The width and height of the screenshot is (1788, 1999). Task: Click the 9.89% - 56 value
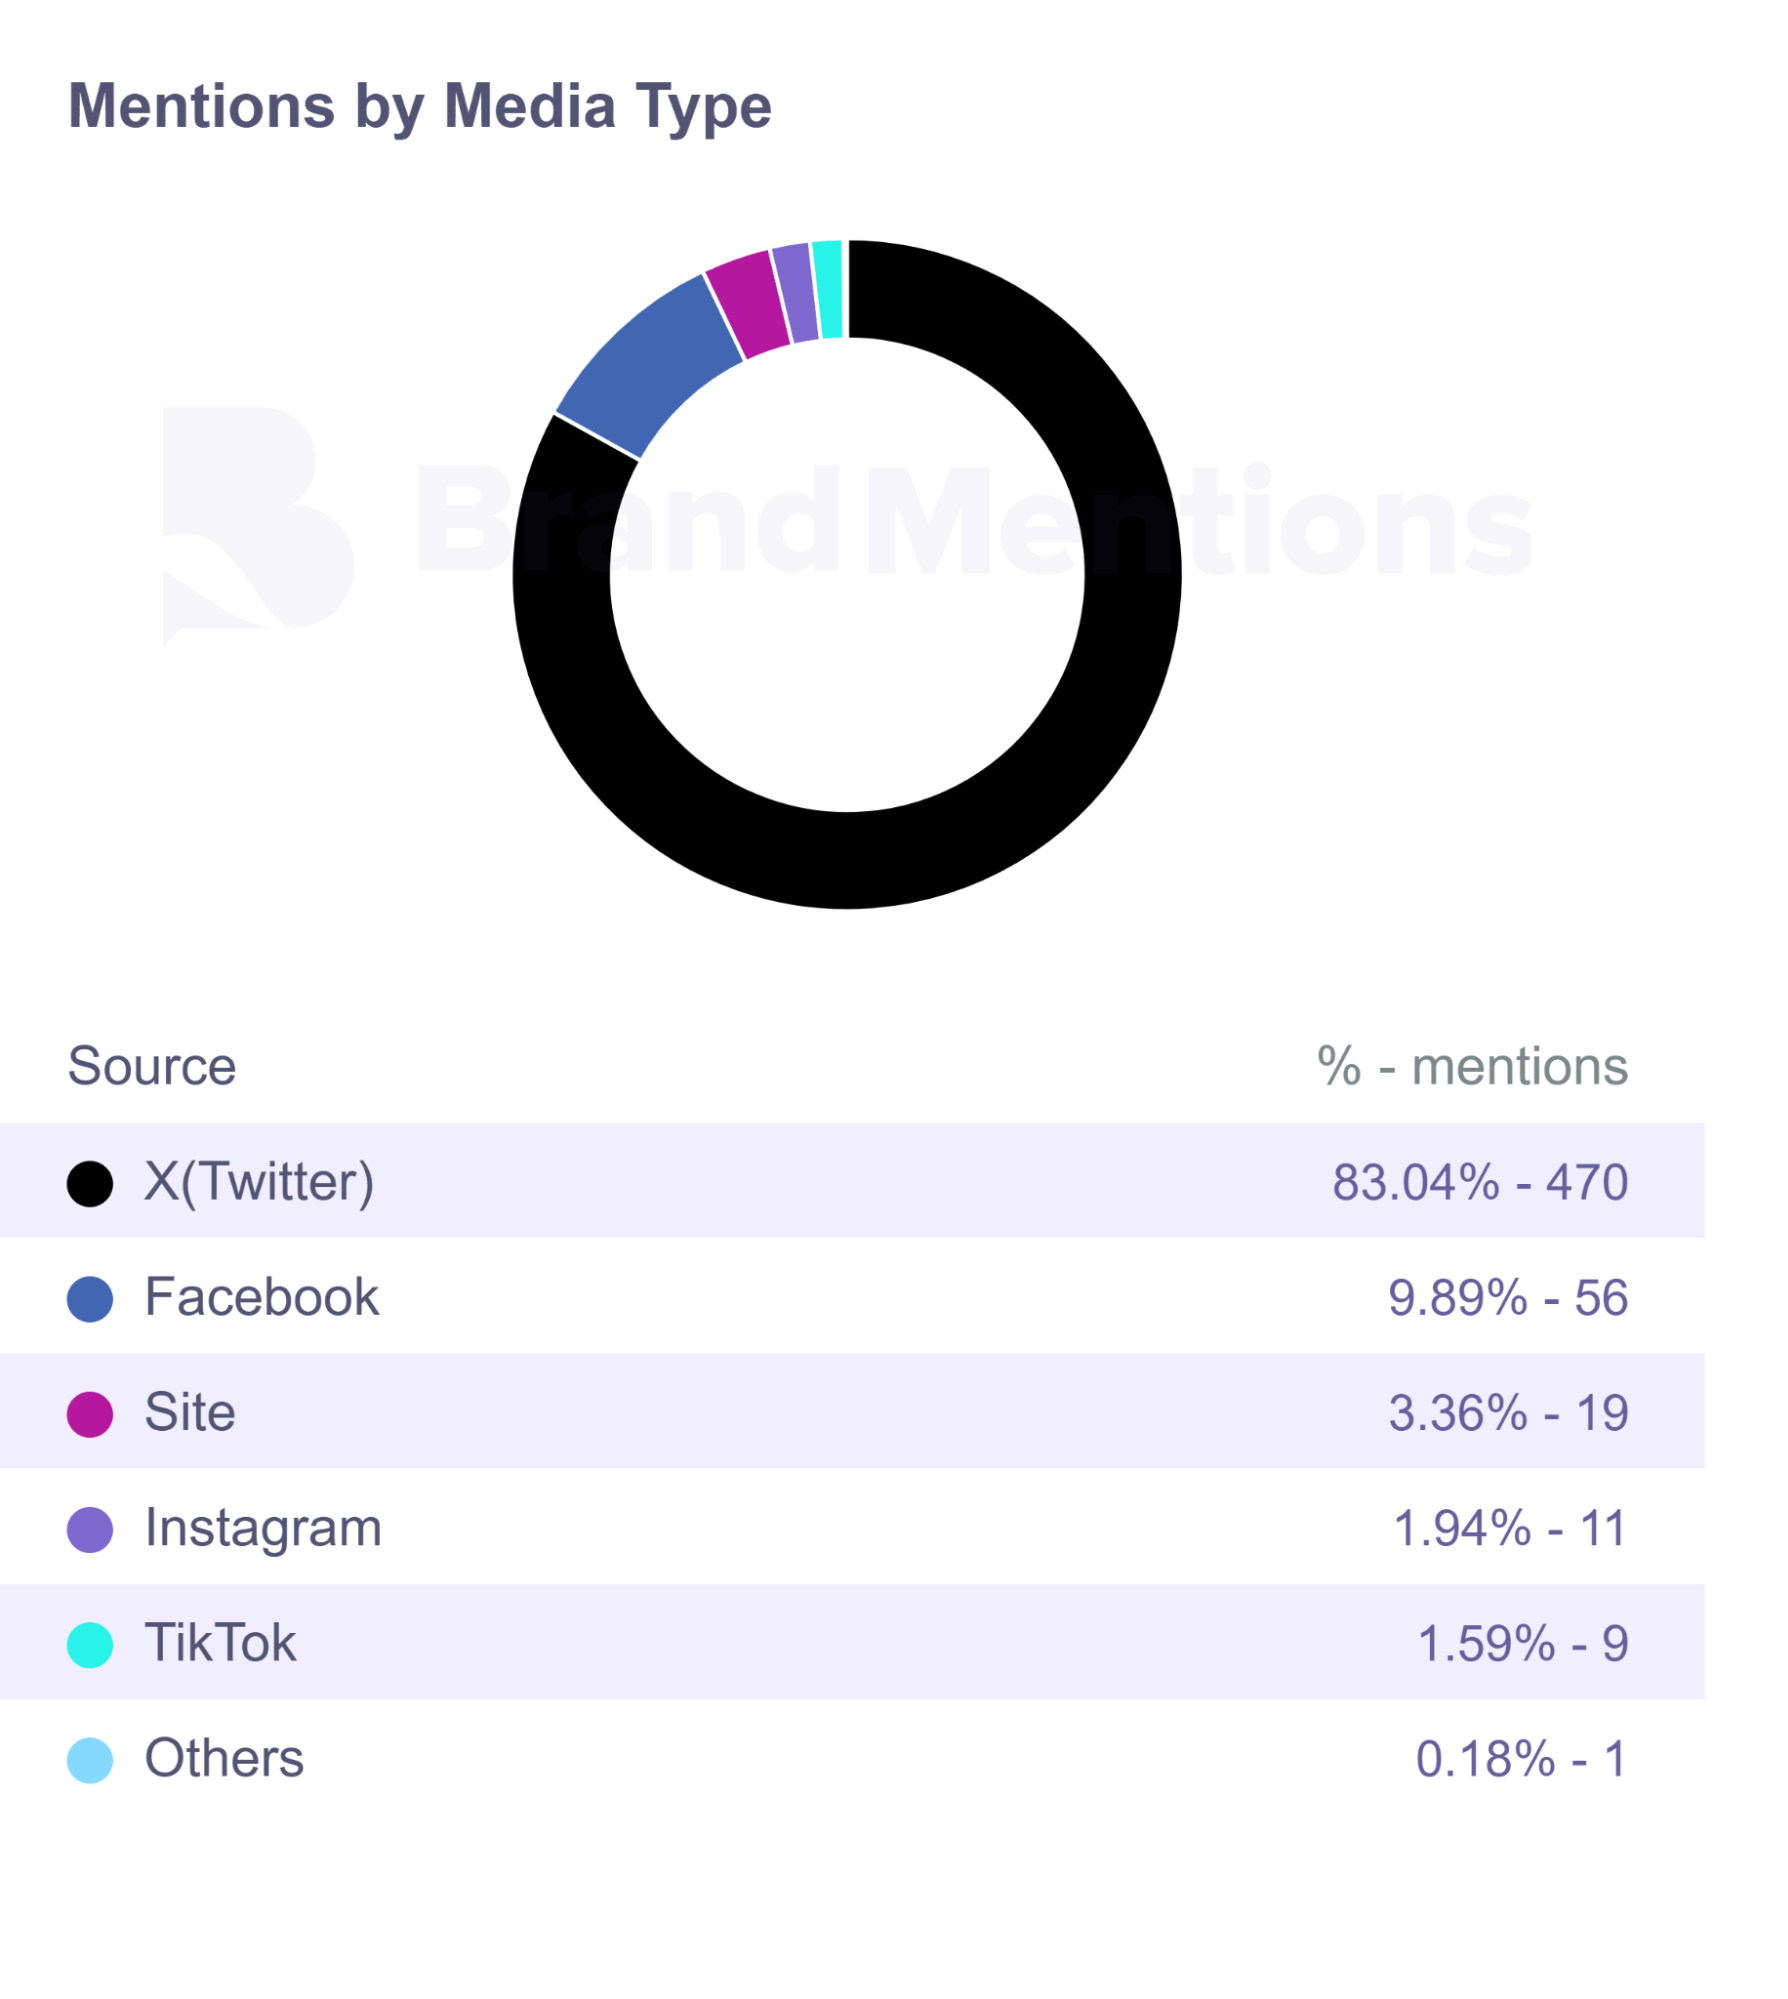pyautogui.click(x=1508, y=1297)
